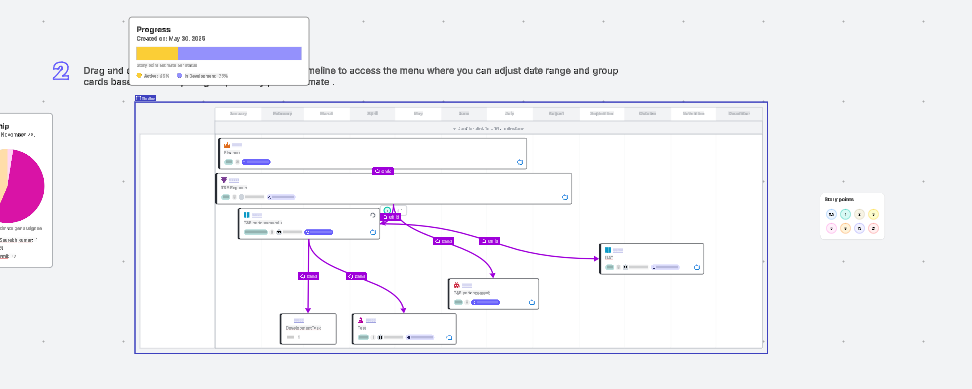
Task: Open the issue key link on the purple funnel card
Action: tap(234, 180)
